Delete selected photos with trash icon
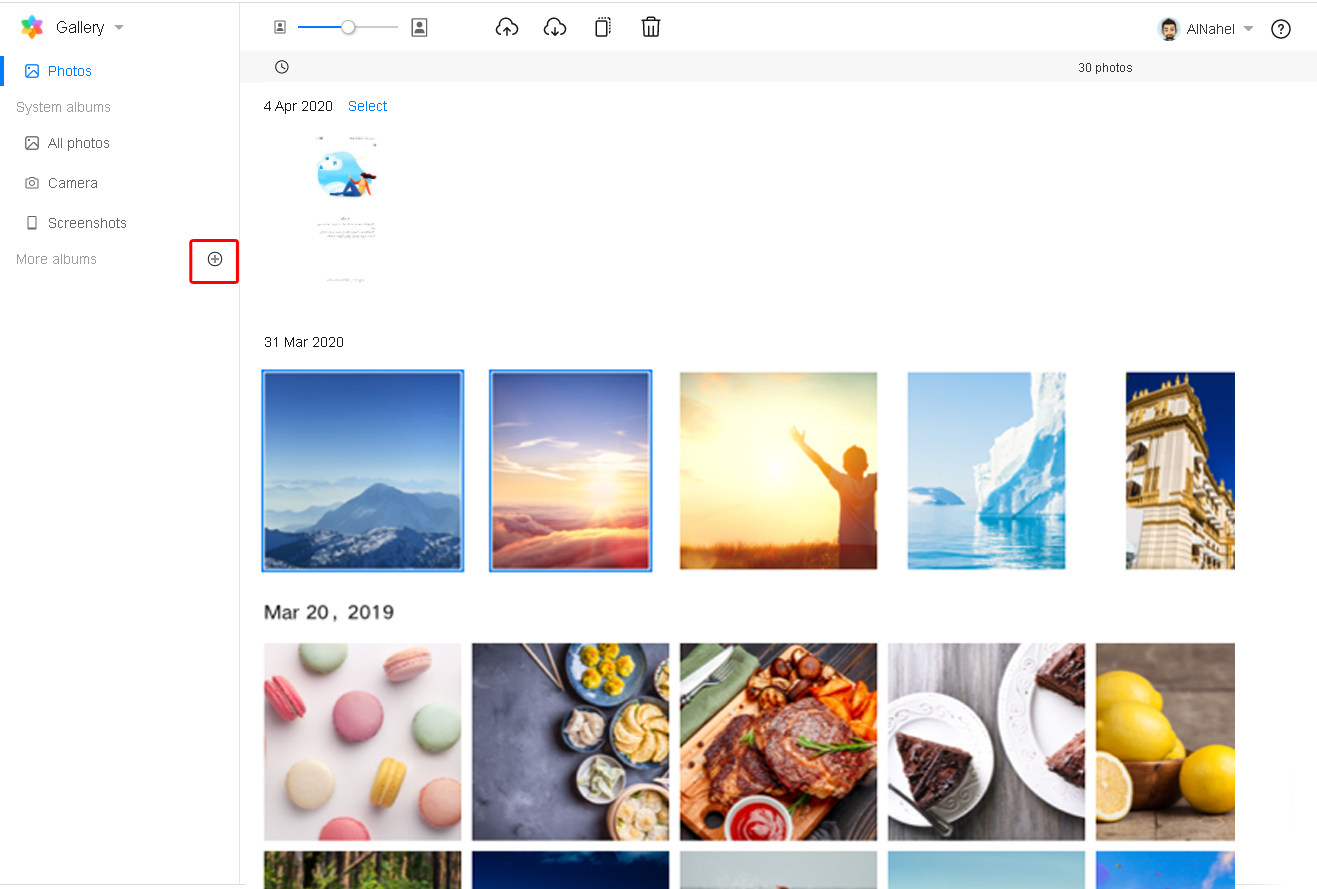This screenshot has height=889, width=1317. pyautogui.click(x=651, y=28)
